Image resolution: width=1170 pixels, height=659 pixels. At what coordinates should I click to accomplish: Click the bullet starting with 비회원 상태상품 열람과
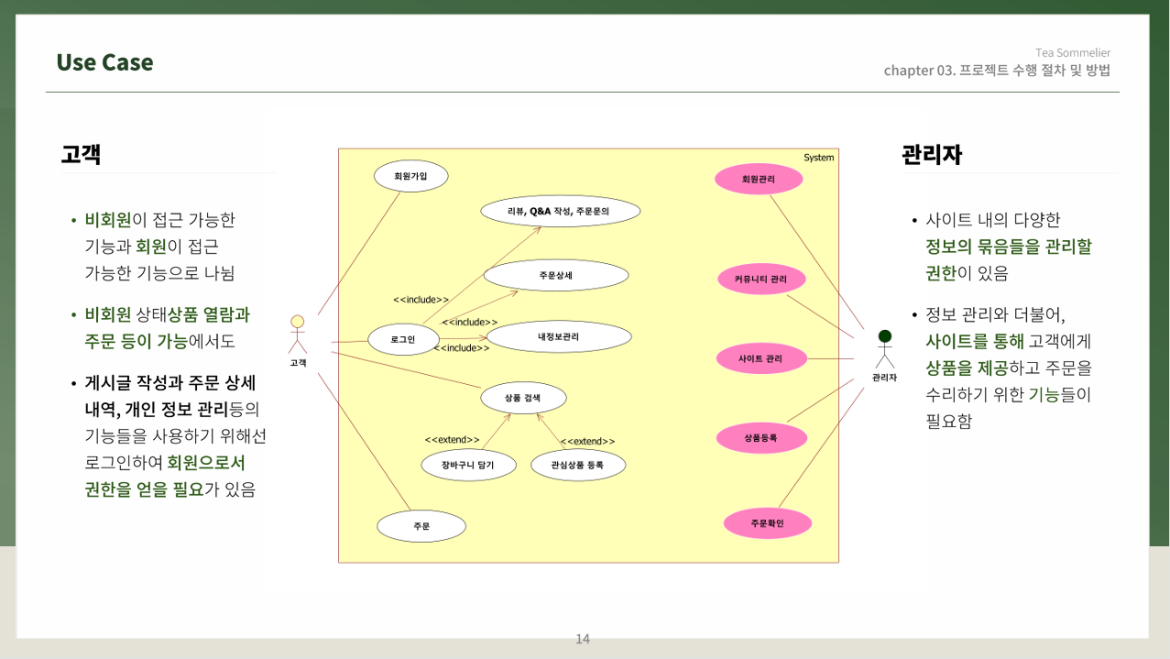point(160,328)
